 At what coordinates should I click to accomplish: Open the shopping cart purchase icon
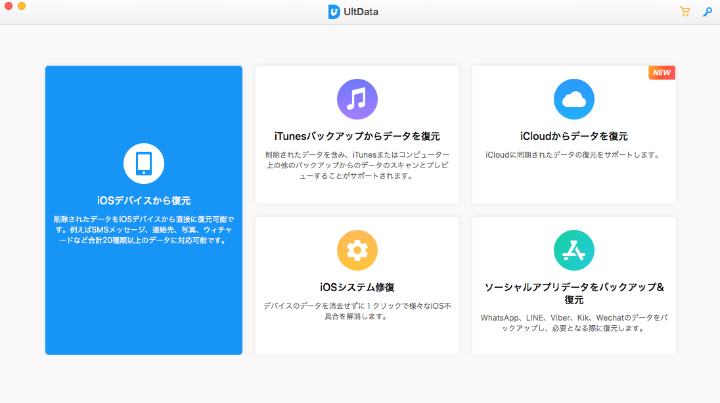pos(685,11)
